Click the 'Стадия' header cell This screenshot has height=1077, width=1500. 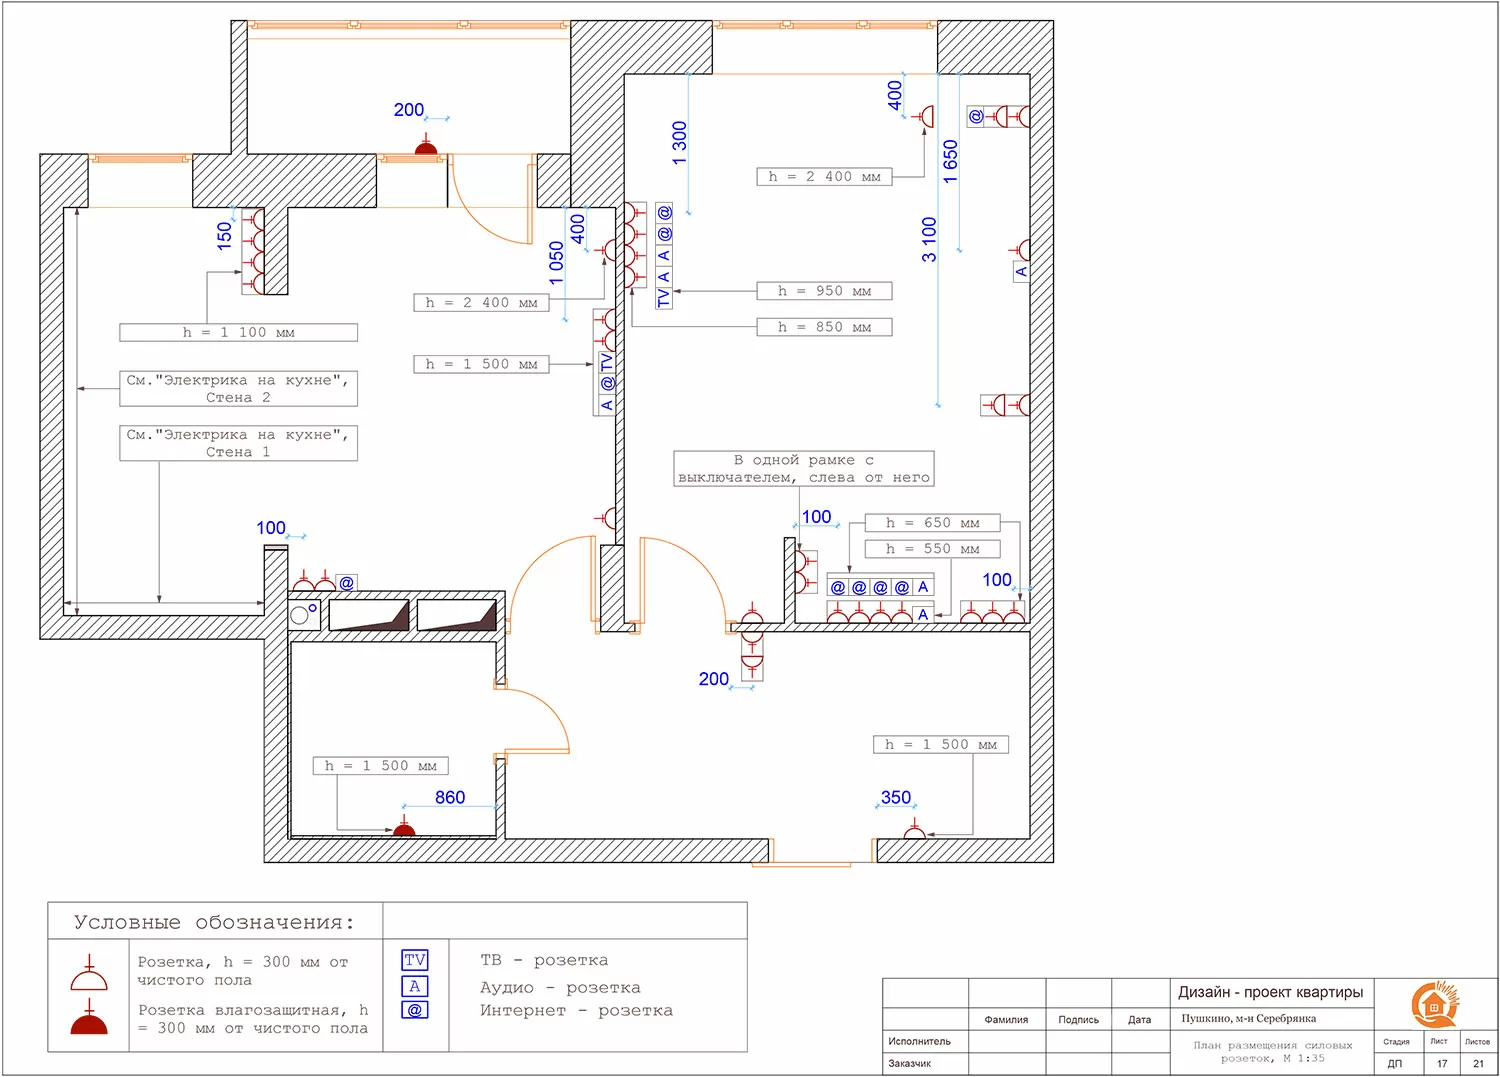(1396, 1042)
